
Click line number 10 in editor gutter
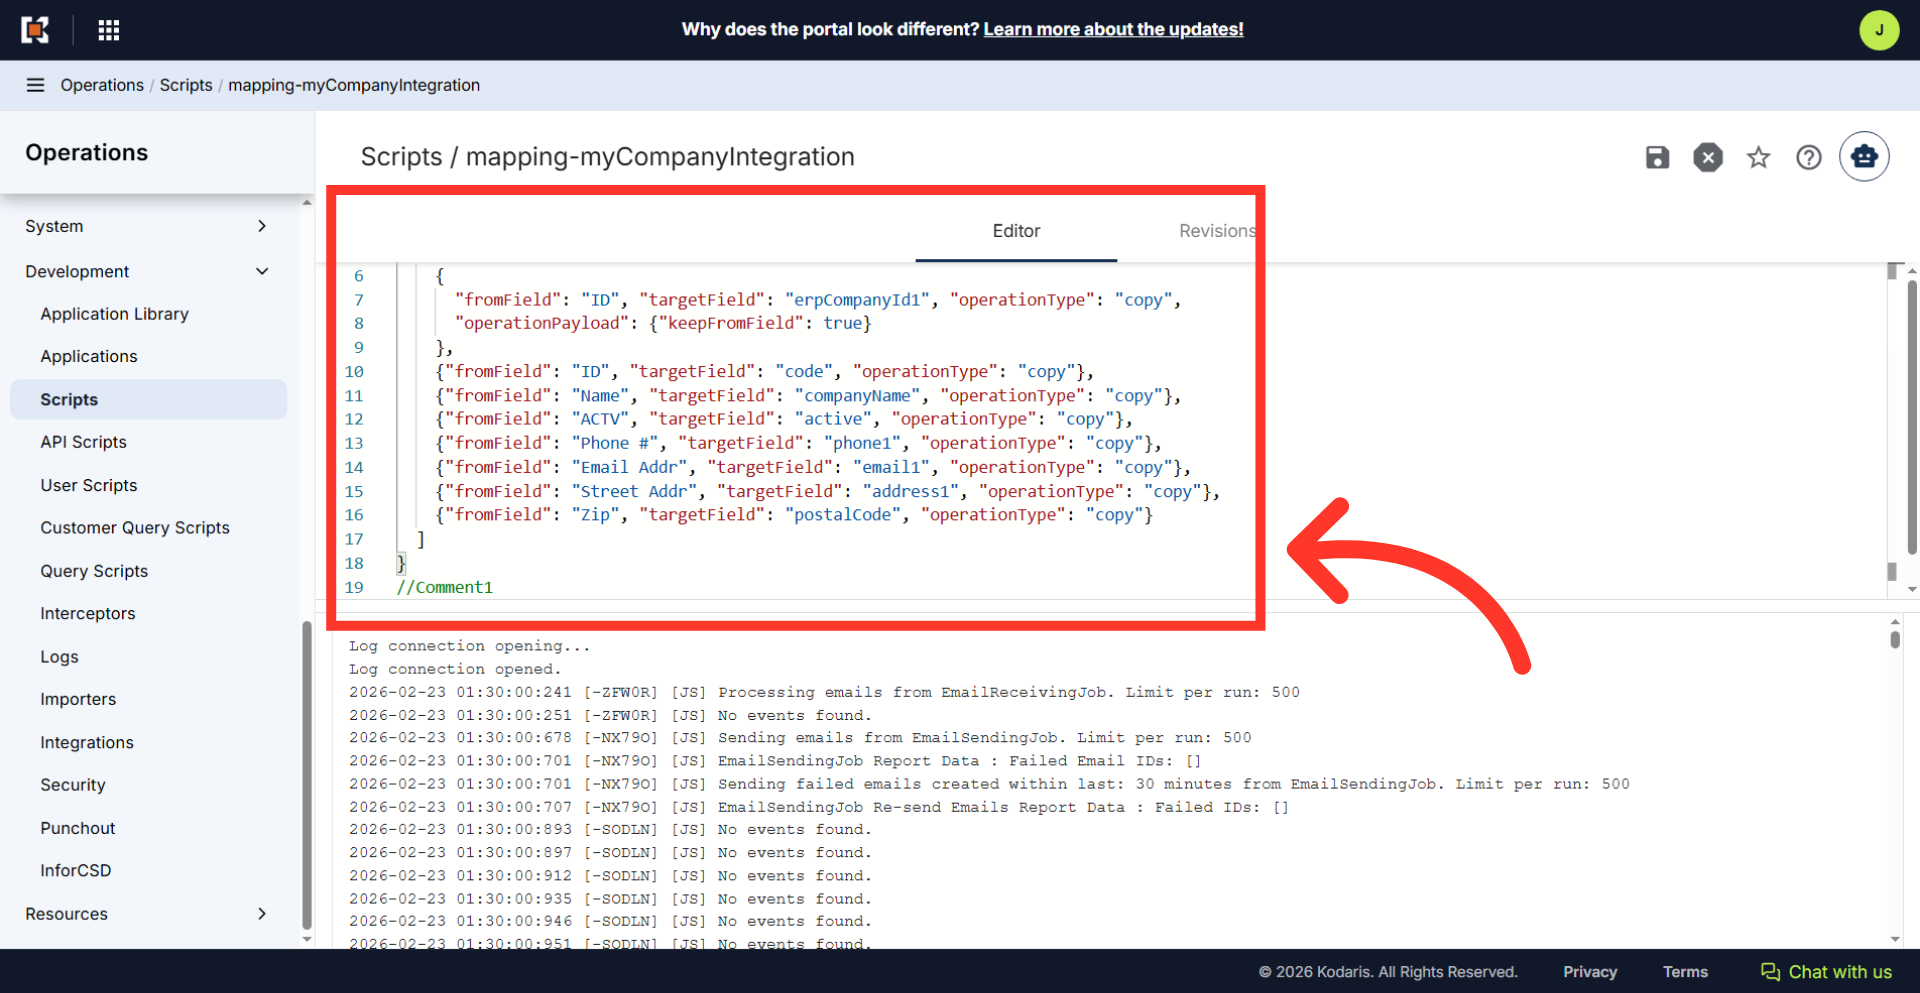point(354,372)
